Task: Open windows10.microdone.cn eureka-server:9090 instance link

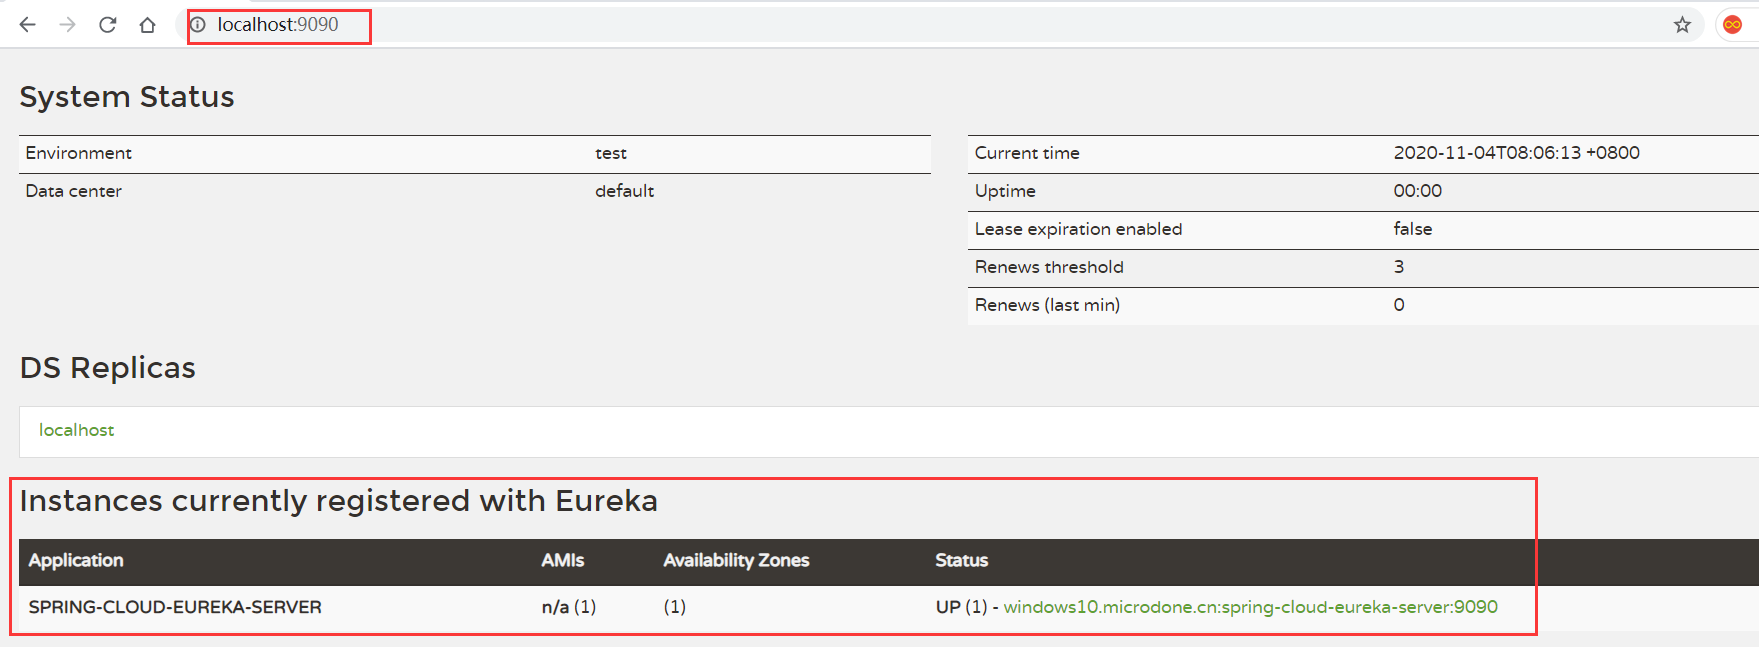Action: pos(1250,607)
